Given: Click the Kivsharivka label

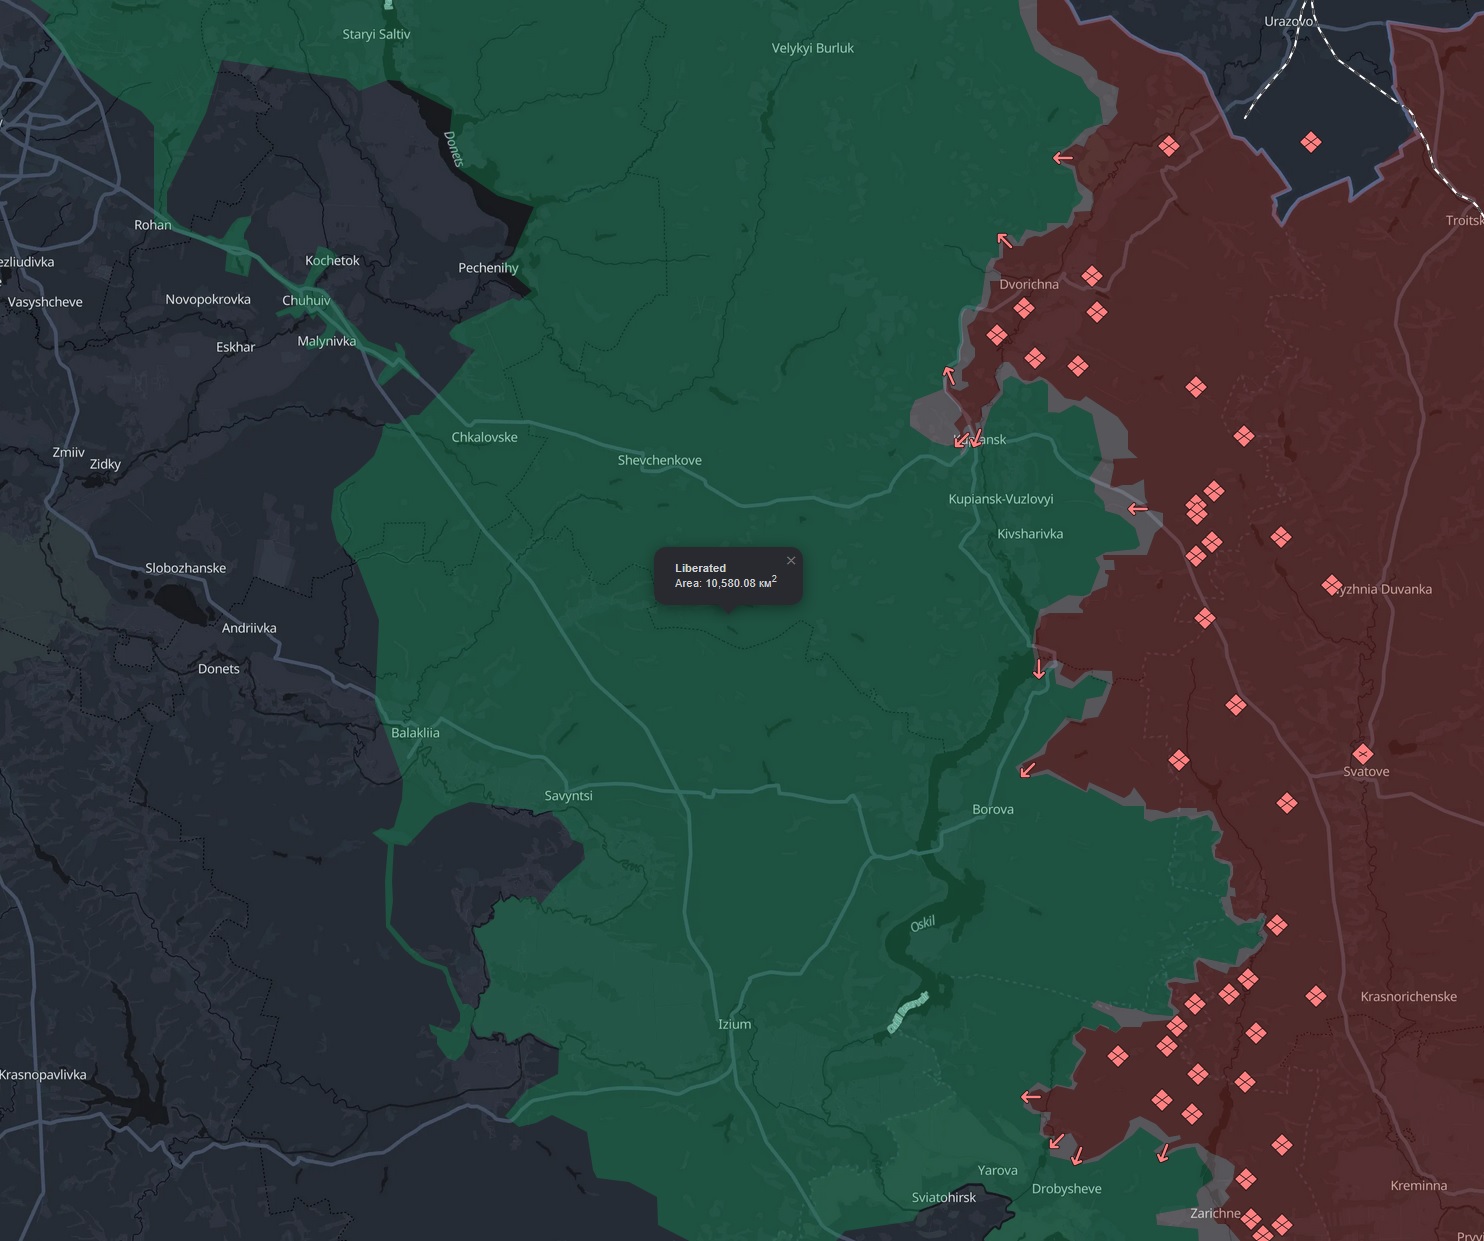Looking at the screenshot, I should pos(1030,534).
